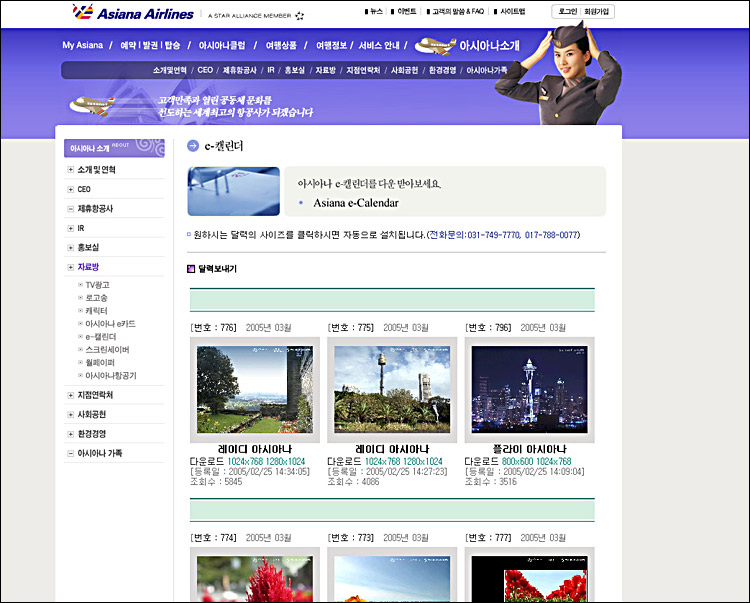Open the 아시아나클럽 menu
The width and height of the screenshot is (750, 603).
click(222, 45)
